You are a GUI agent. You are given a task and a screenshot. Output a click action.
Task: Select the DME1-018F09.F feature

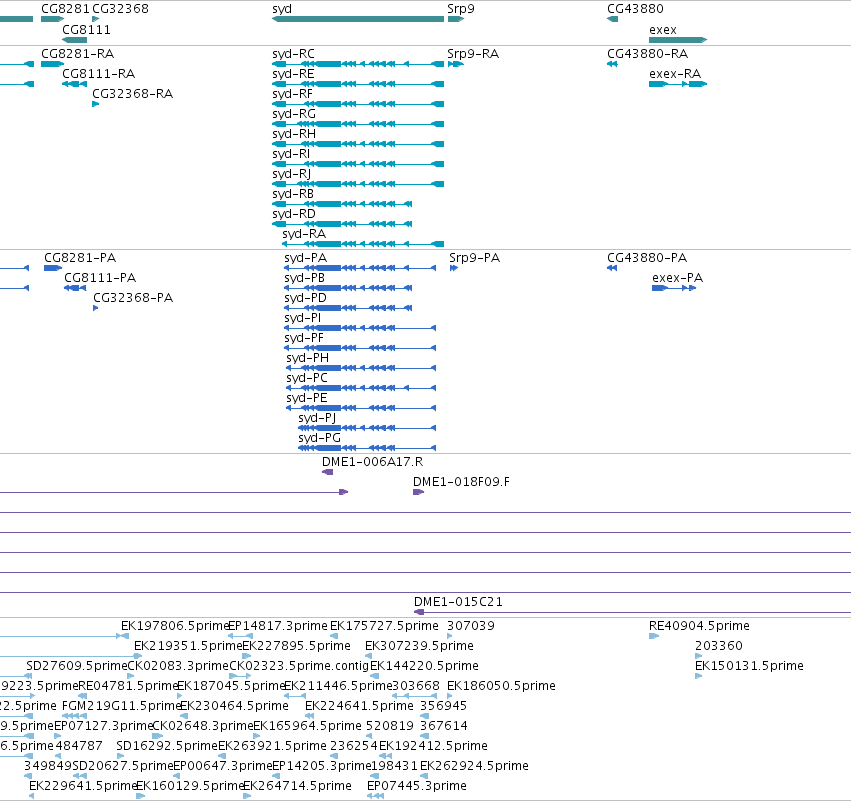pyautogui.click(x=418, y=492)
